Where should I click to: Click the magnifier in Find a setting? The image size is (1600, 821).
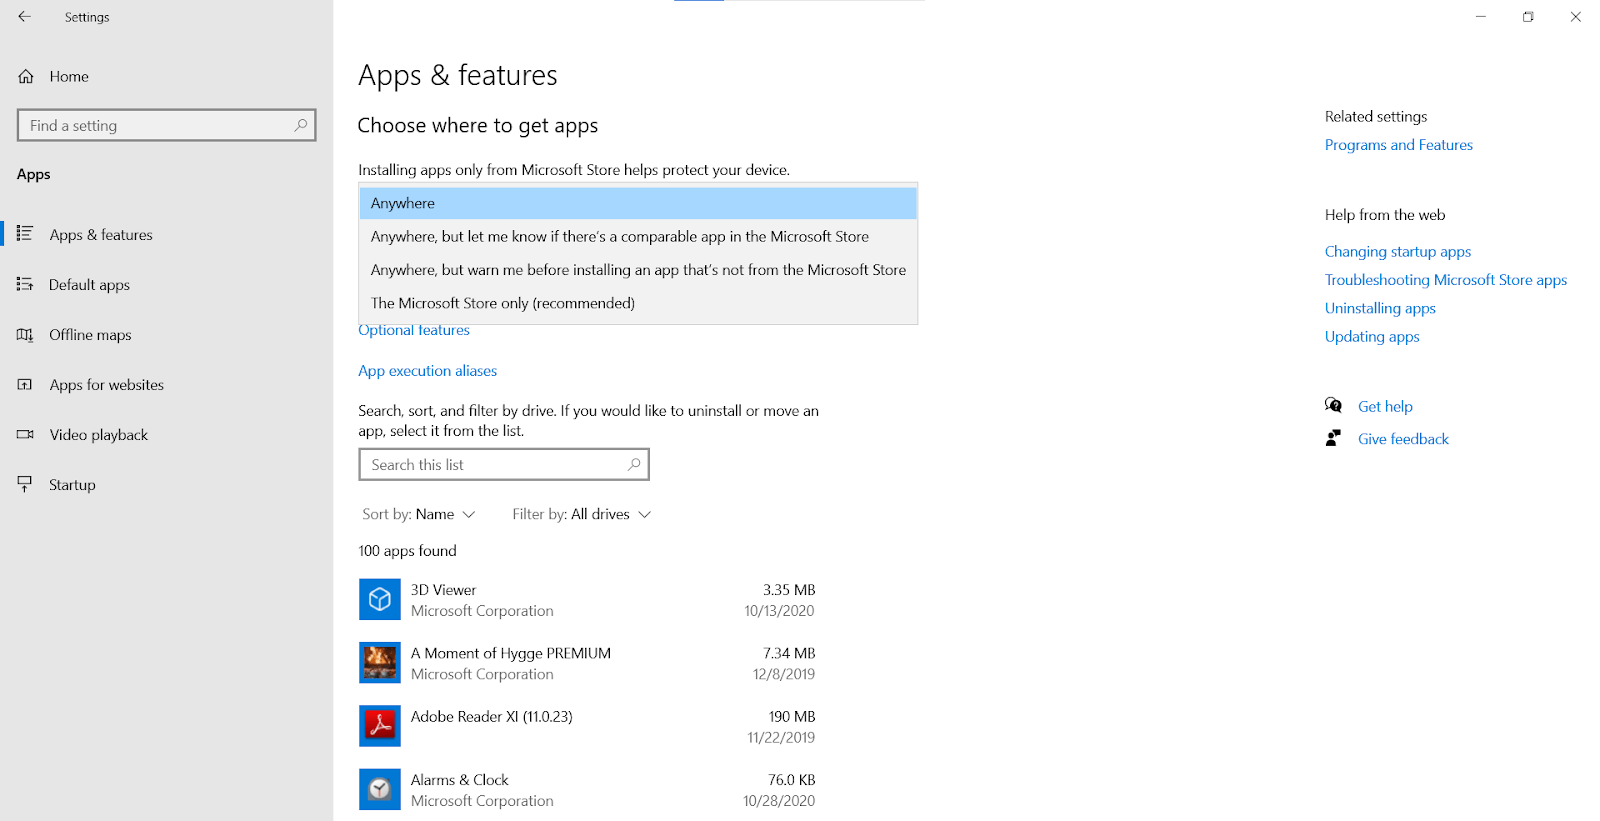point(300,125)
